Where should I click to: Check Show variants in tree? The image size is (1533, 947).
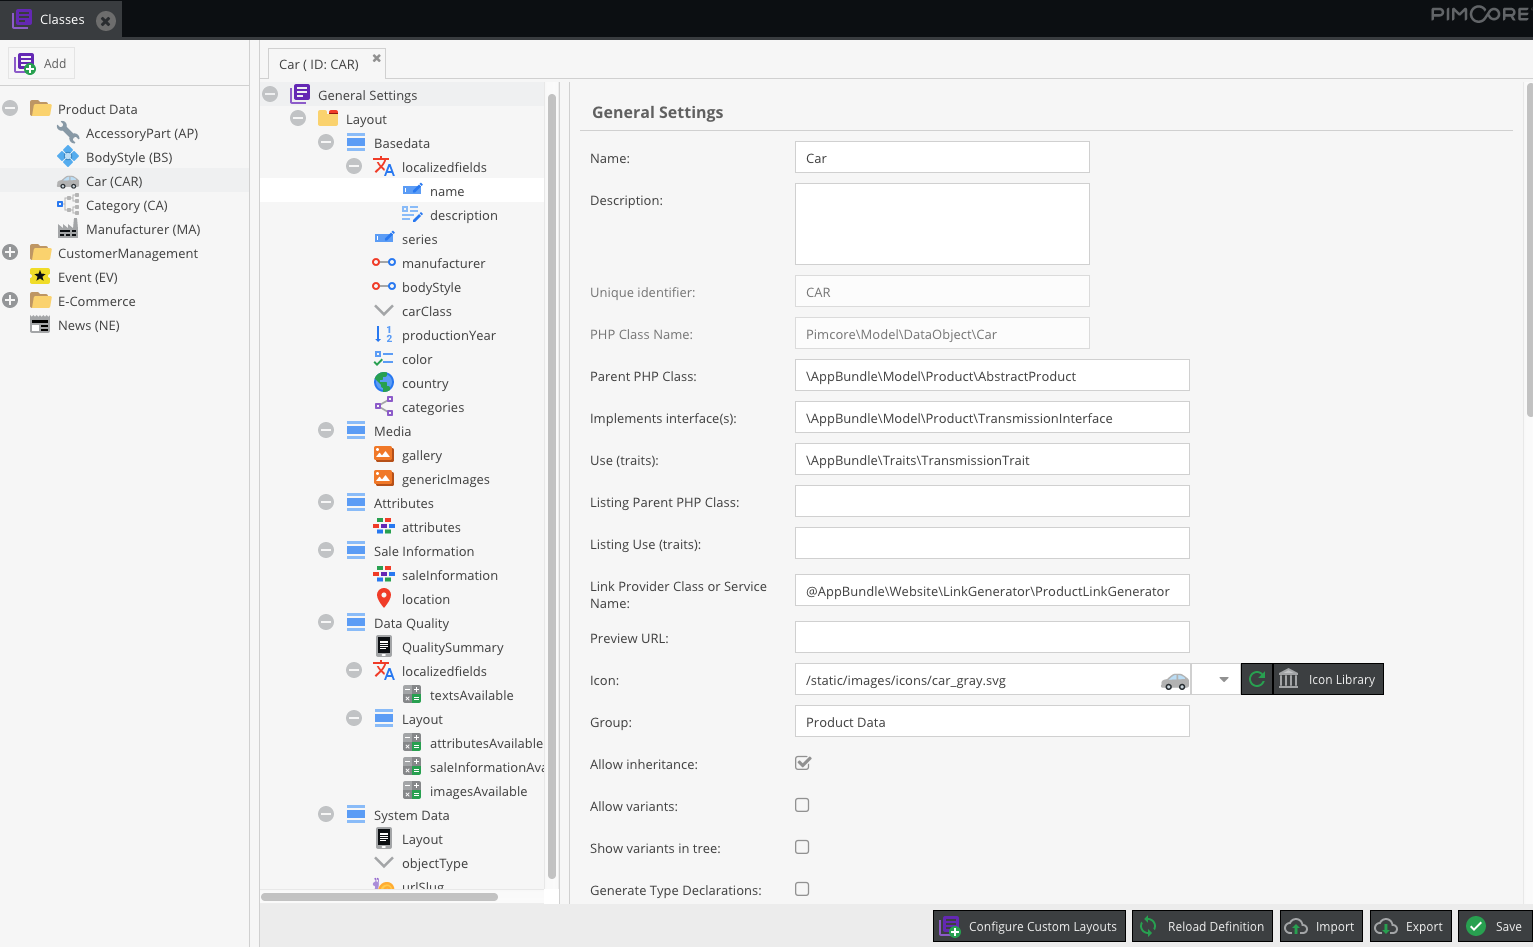tap(802, 847)
